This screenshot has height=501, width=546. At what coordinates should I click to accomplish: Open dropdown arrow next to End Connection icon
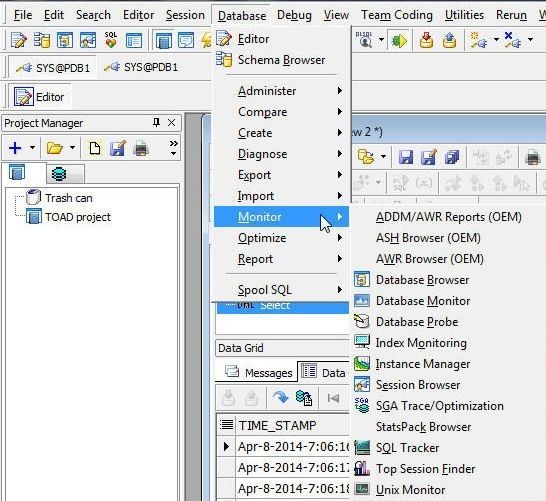click(530, 39)
